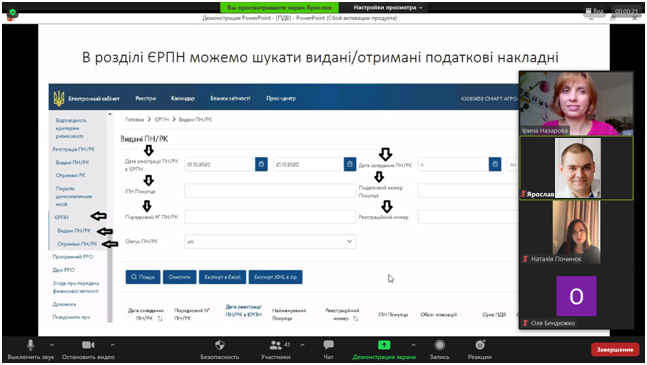The image size is (647, 365).
Task: Open Отримані РК sidebar item
Action: click(x=71, y=175)
